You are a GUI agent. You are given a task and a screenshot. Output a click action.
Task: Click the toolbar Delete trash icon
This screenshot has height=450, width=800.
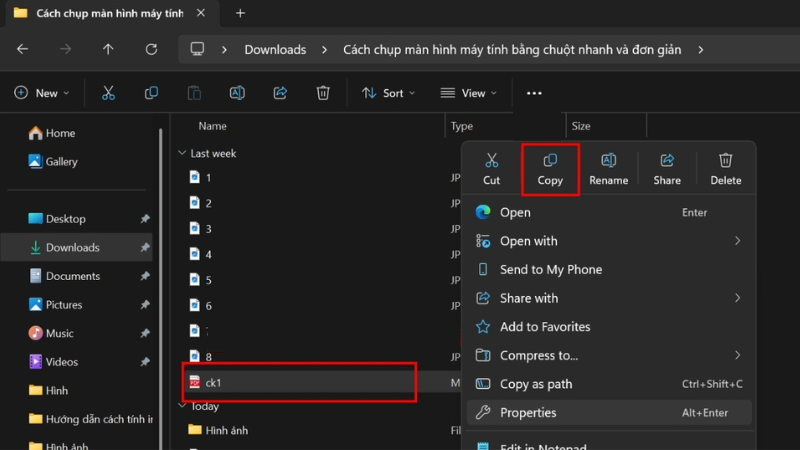coord(323,93)
